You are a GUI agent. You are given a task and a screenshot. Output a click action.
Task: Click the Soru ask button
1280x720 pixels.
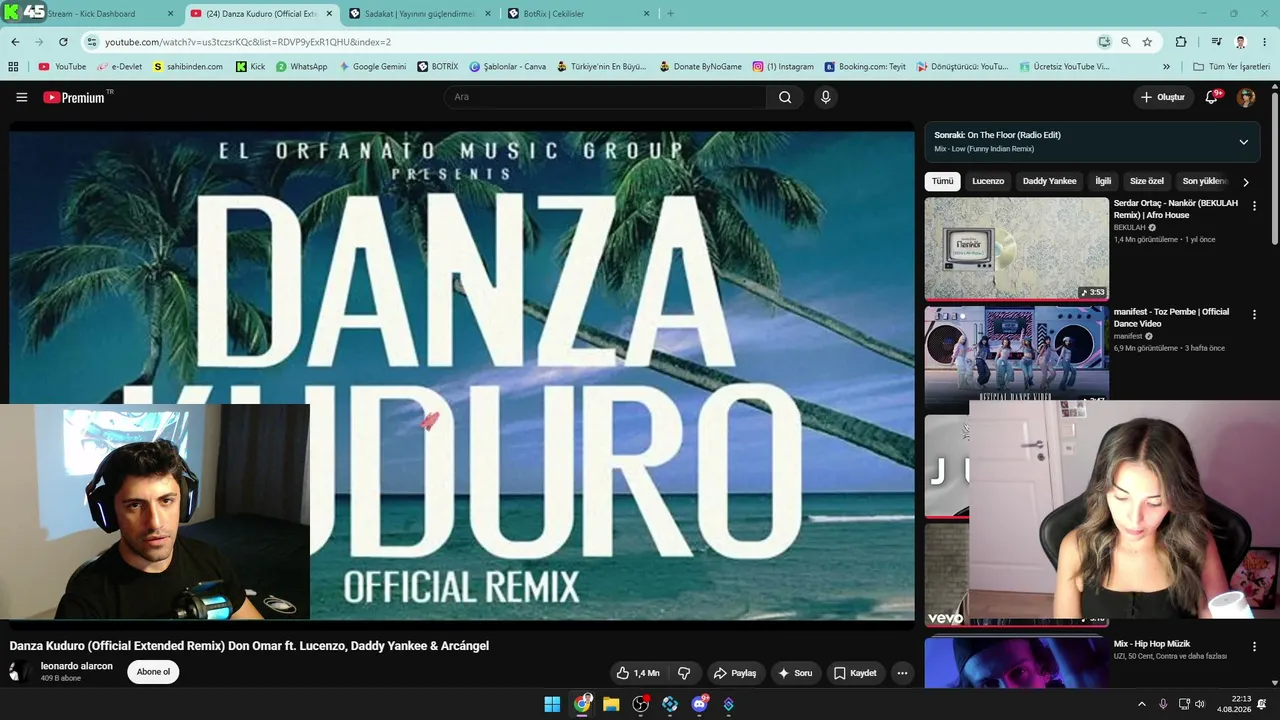coord(795,673)
